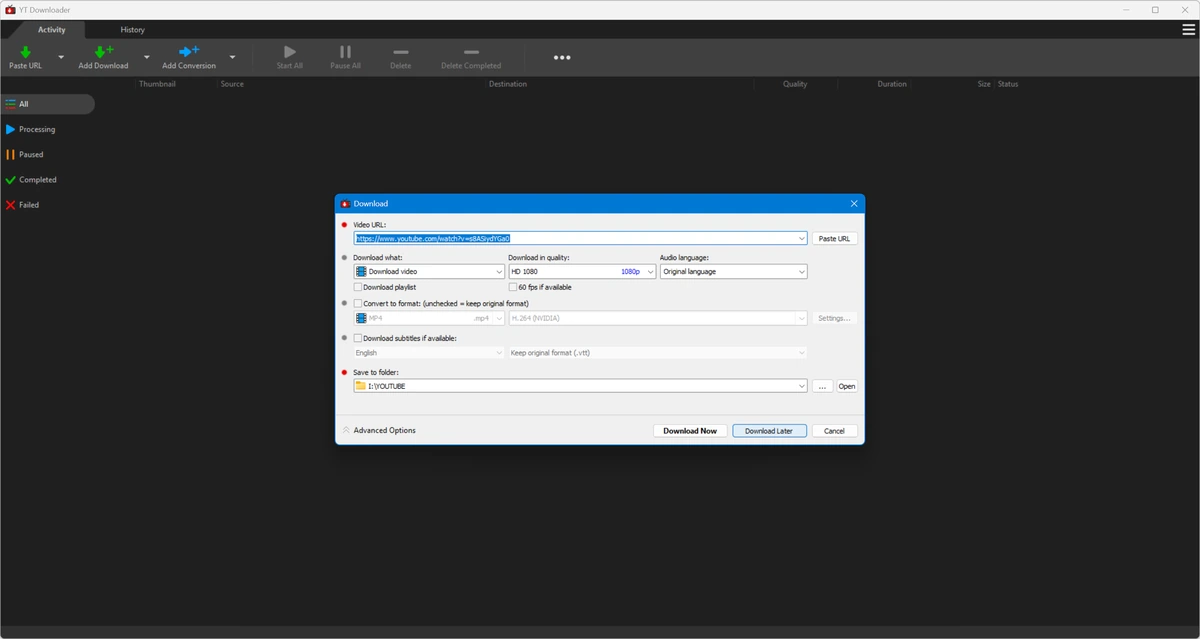Screen dimensions: 1200x639
Task: Click the Download Later button
Action: point(769,431)
